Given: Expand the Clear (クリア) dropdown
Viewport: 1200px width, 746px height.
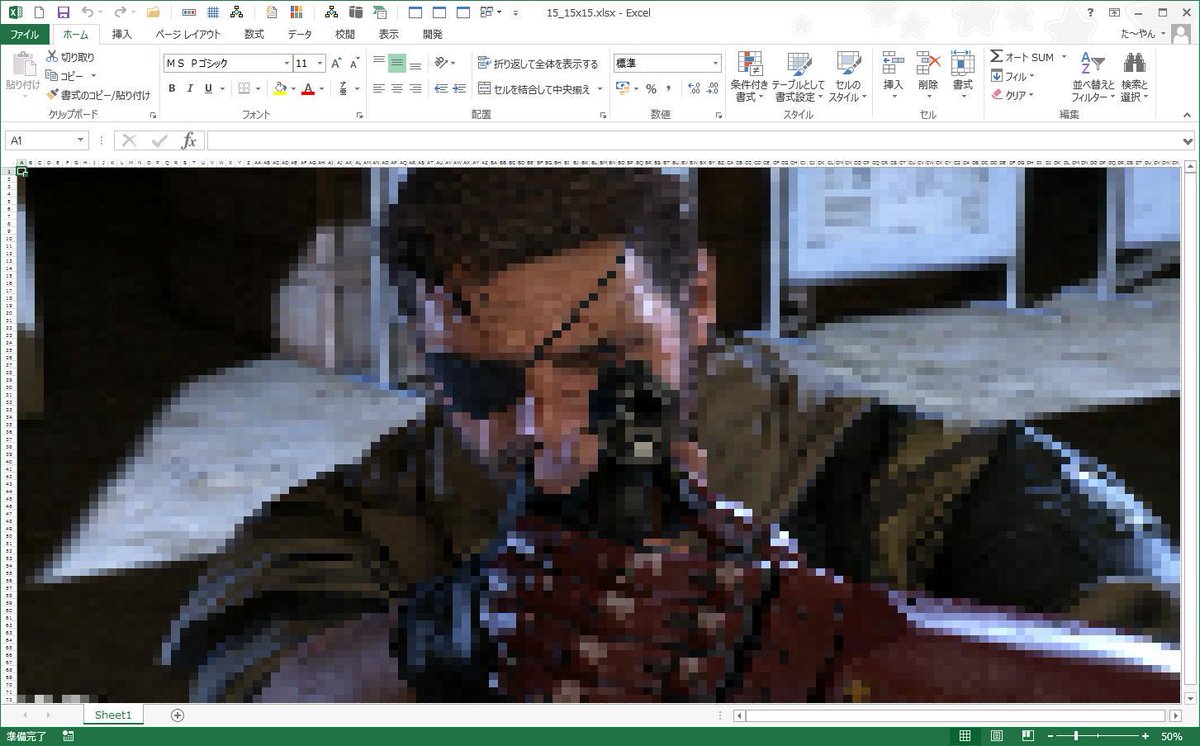Looking at the screenshot, I should pyautogui.click(x=1031, y=95).
